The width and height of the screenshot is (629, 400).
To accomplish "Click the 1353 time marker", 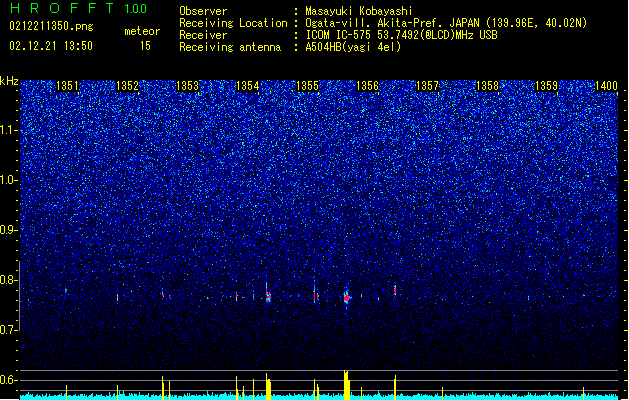I will (187, 86).
